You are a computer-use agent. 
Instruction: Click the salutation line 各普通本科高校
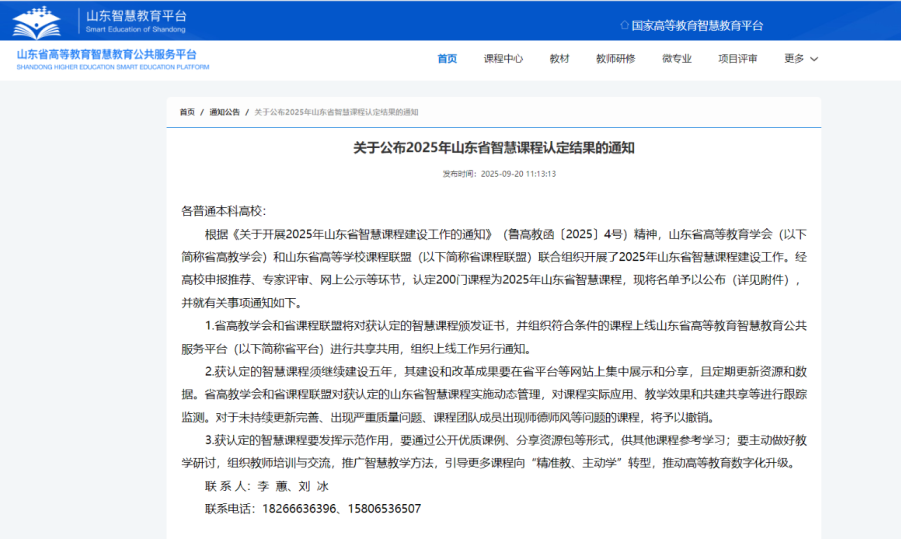click(223, 211)
